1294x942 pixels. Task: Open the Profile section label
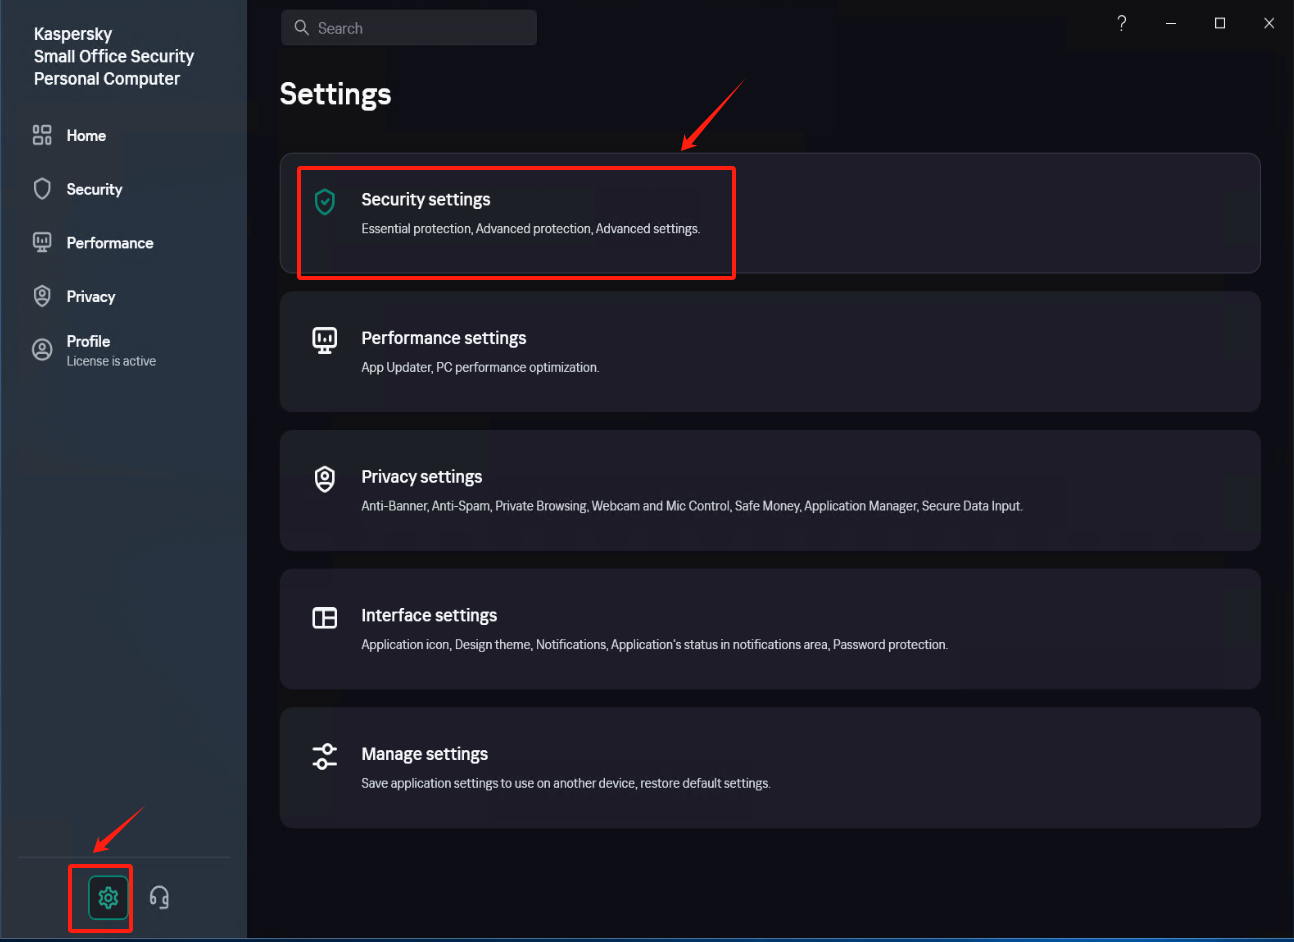pyautogui.click(x=88, y=341)
